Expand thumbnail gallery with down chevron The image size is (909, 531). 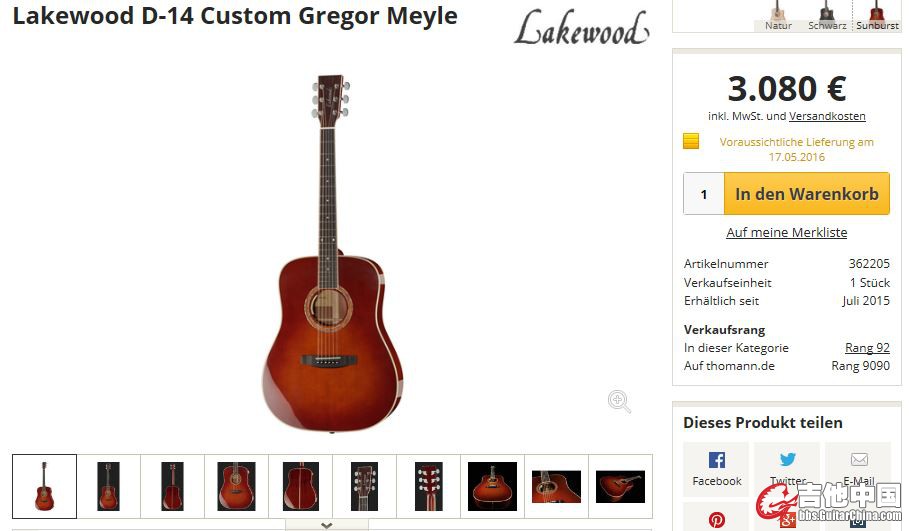[326, 525]
